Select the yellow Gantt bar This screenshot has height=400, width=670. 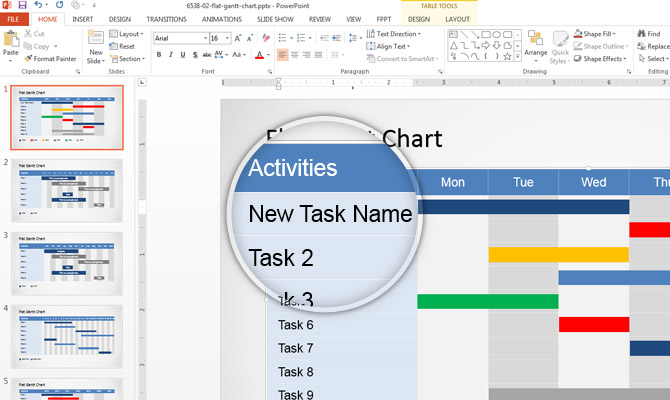[558, 254]
